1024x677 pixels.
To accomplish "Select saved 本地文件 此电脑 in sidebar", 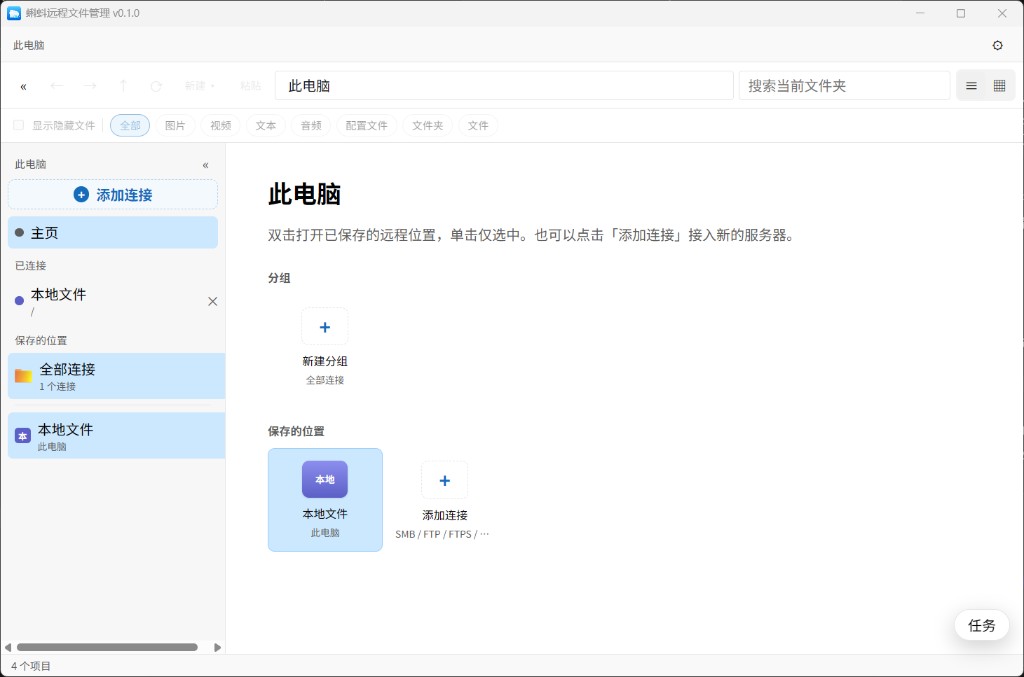I will point(116,435).
